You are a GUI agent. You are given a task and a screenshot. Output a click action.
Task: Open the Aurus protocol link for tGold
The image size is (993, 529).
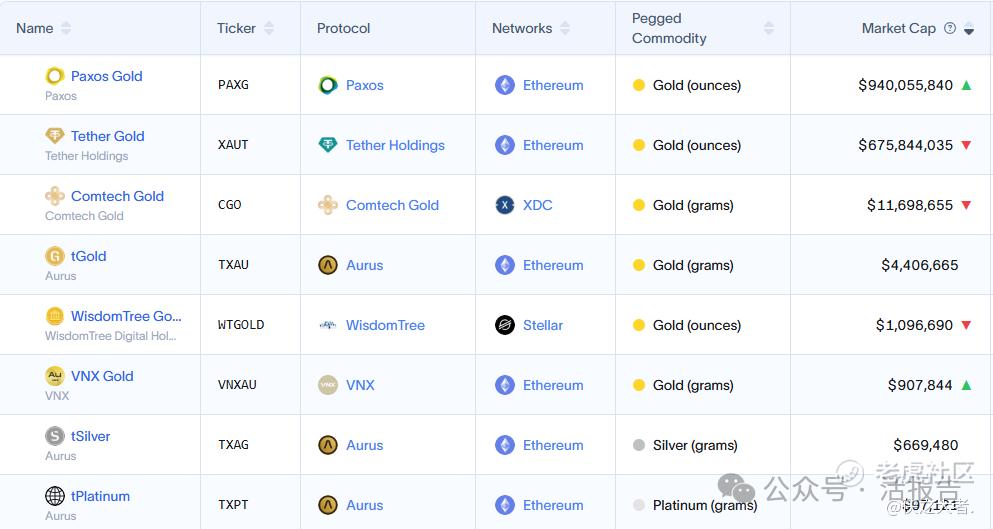click(x=364, y=265)
